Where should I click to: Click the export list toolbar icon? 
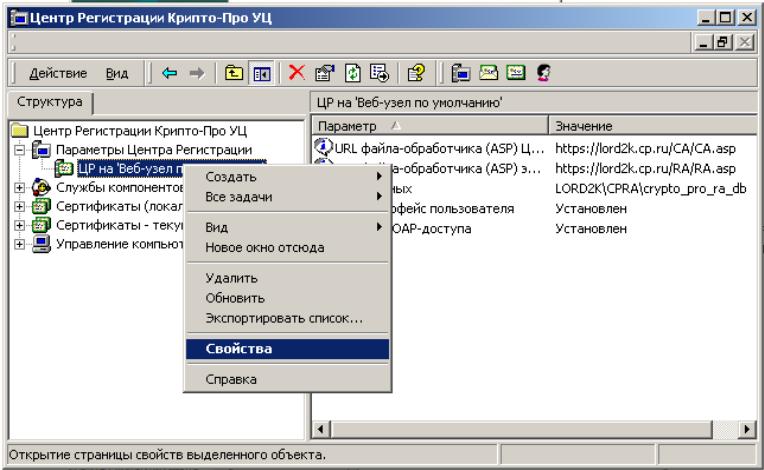tap(379, 73)
